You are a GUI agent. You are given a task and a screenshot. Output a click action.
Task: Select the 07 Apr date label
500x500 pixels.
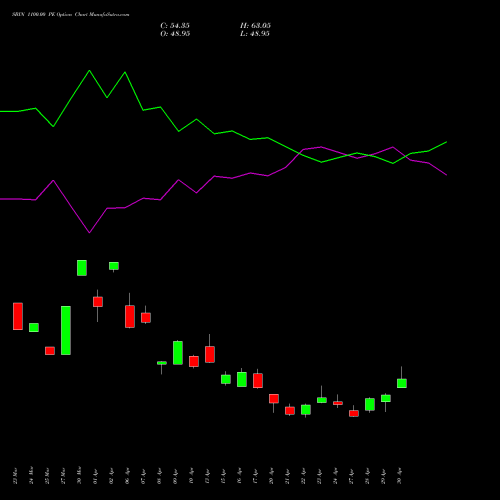(143, 476)
